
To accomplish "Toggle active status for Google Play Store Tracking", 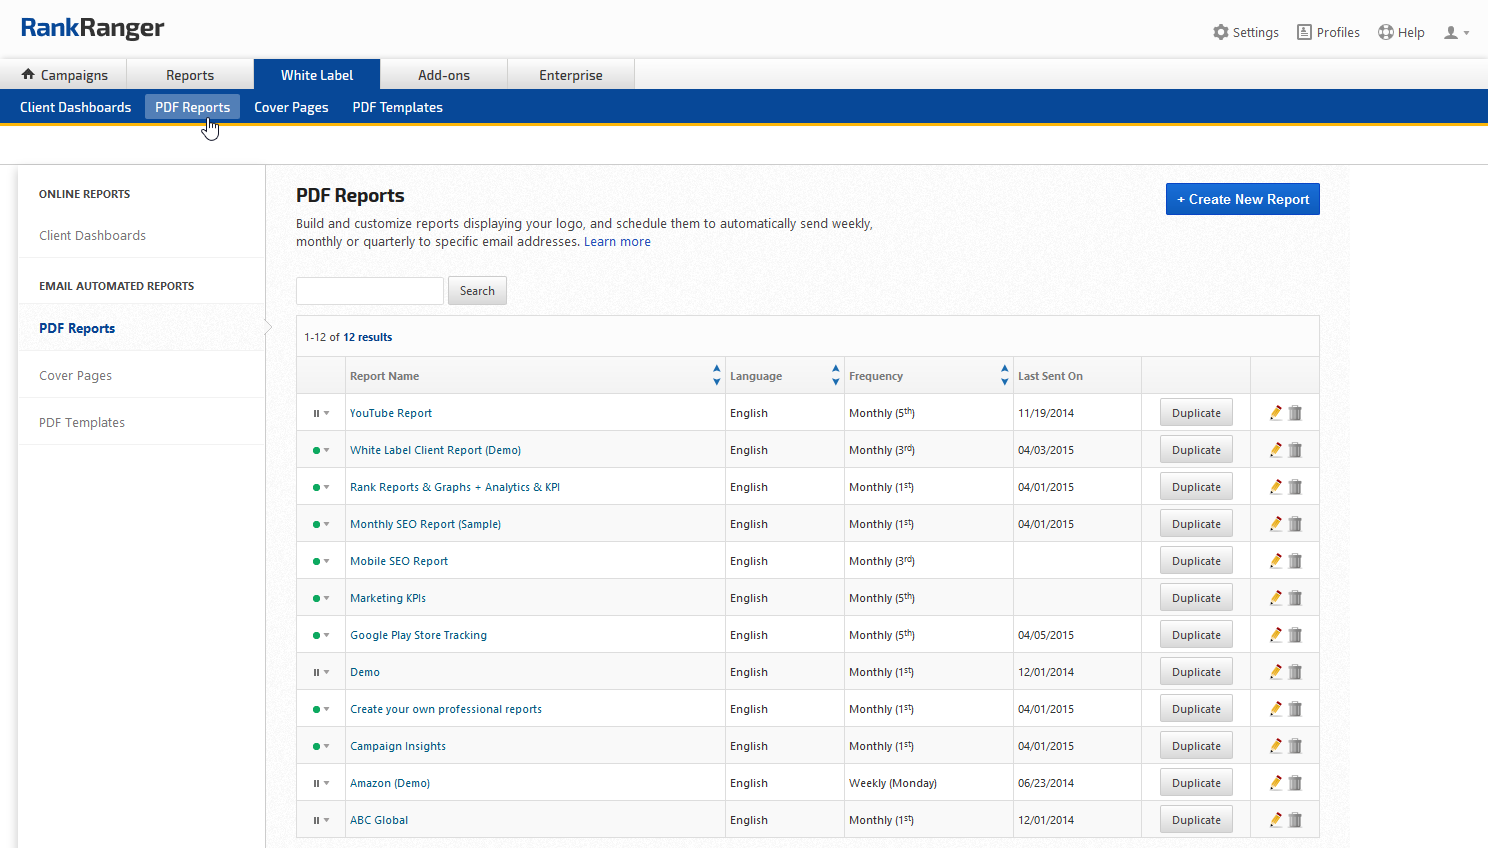I will pos(317,635).
